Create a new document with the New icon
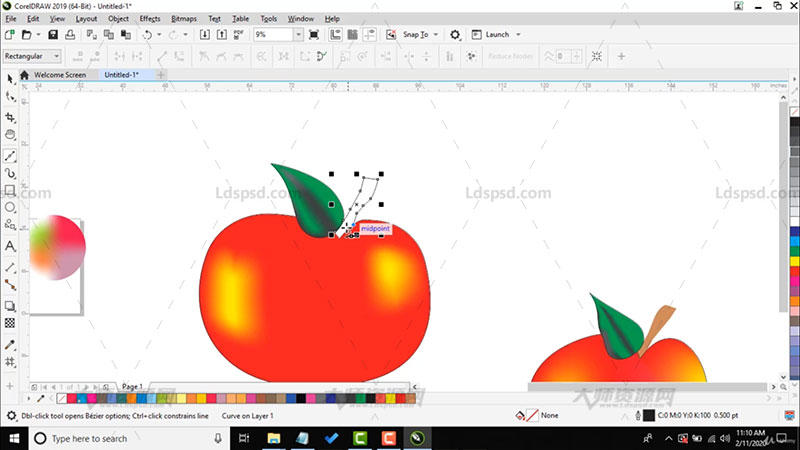 [x=10, y=35]
